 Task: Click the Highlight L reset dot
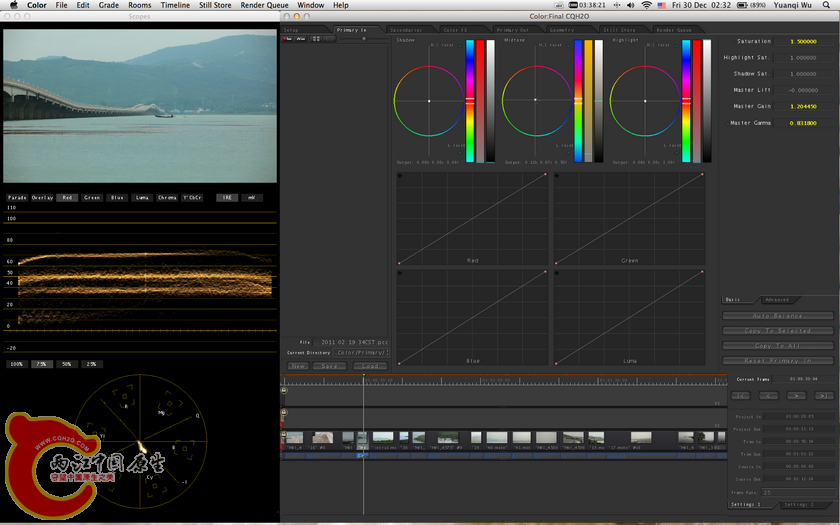[676, 152]
